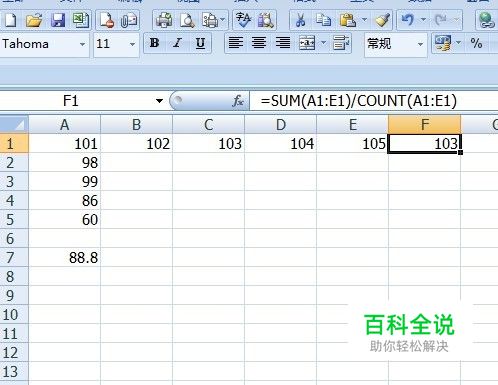
Task: Click the select-all corner of the grid
Action: point(14,124)
